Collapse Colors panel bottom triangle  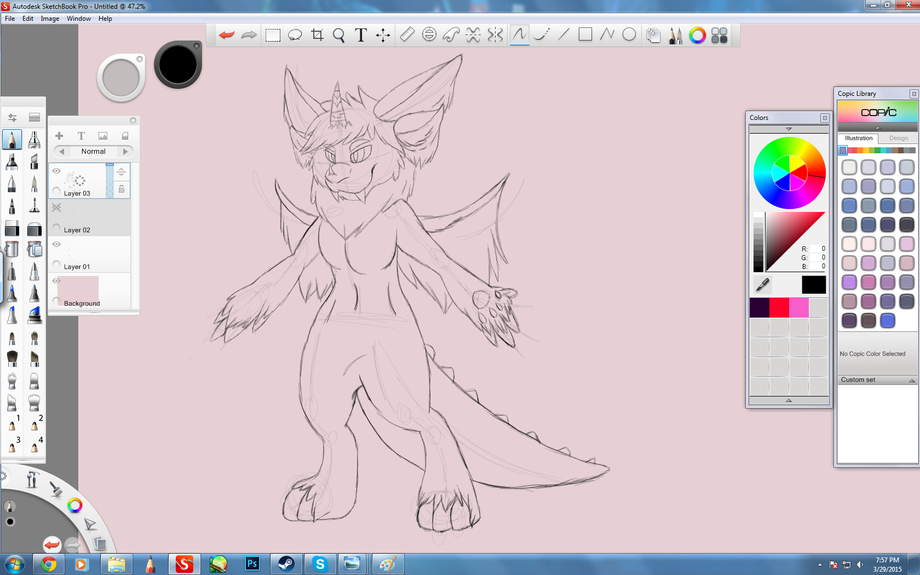(789, 400)
